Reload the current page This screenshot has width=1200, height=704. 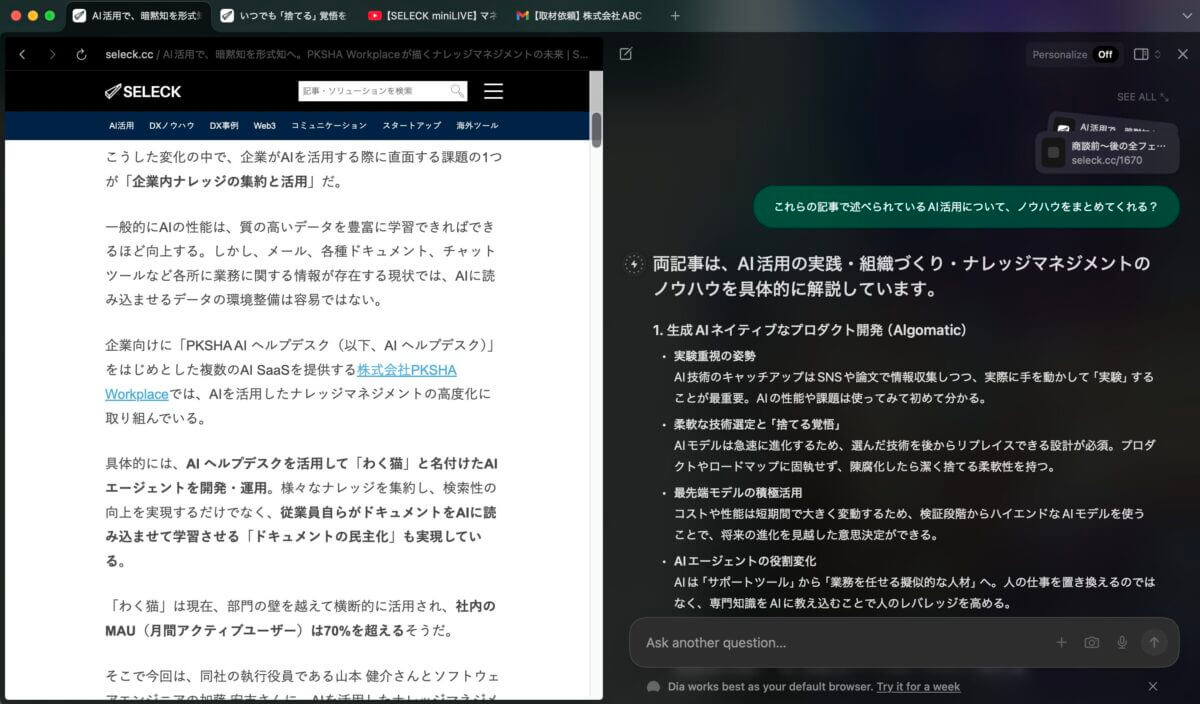coord(82,54)
